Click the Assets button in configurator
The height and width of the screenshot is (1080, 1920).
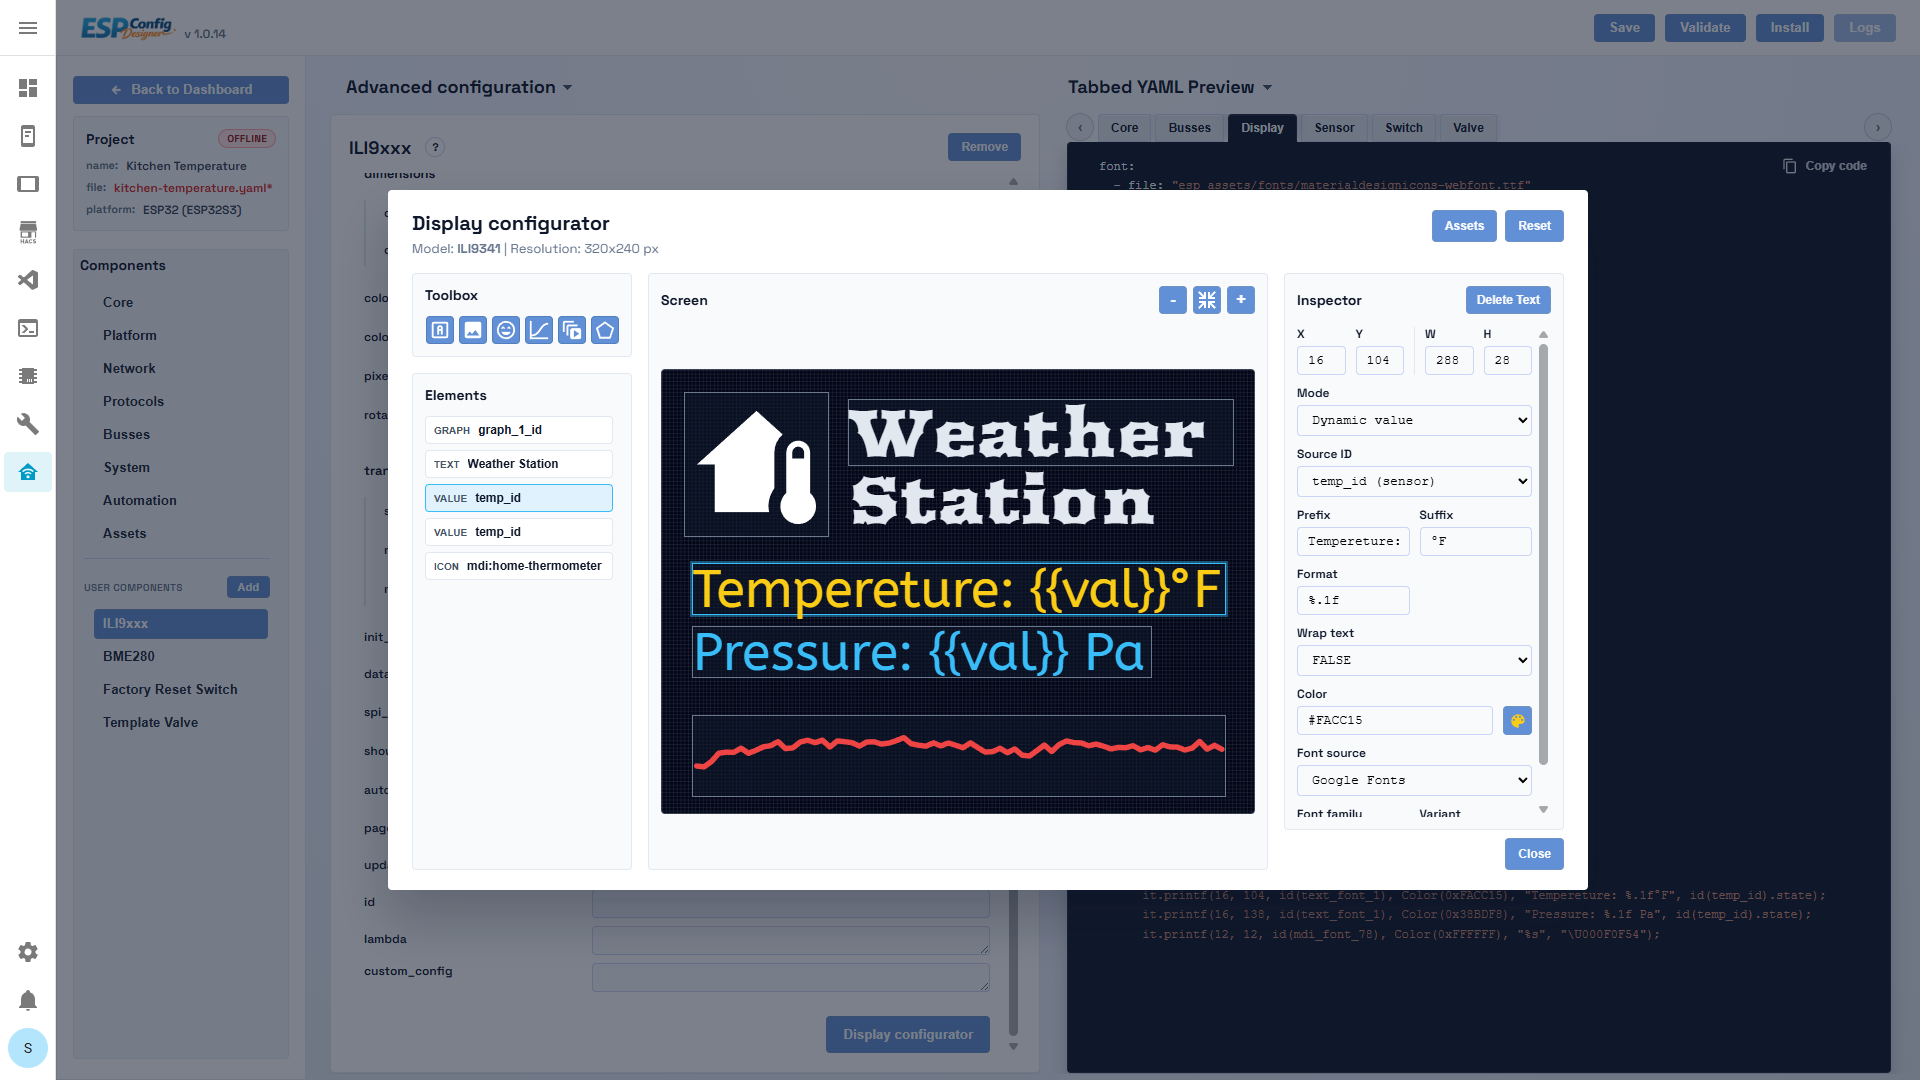1464,226
